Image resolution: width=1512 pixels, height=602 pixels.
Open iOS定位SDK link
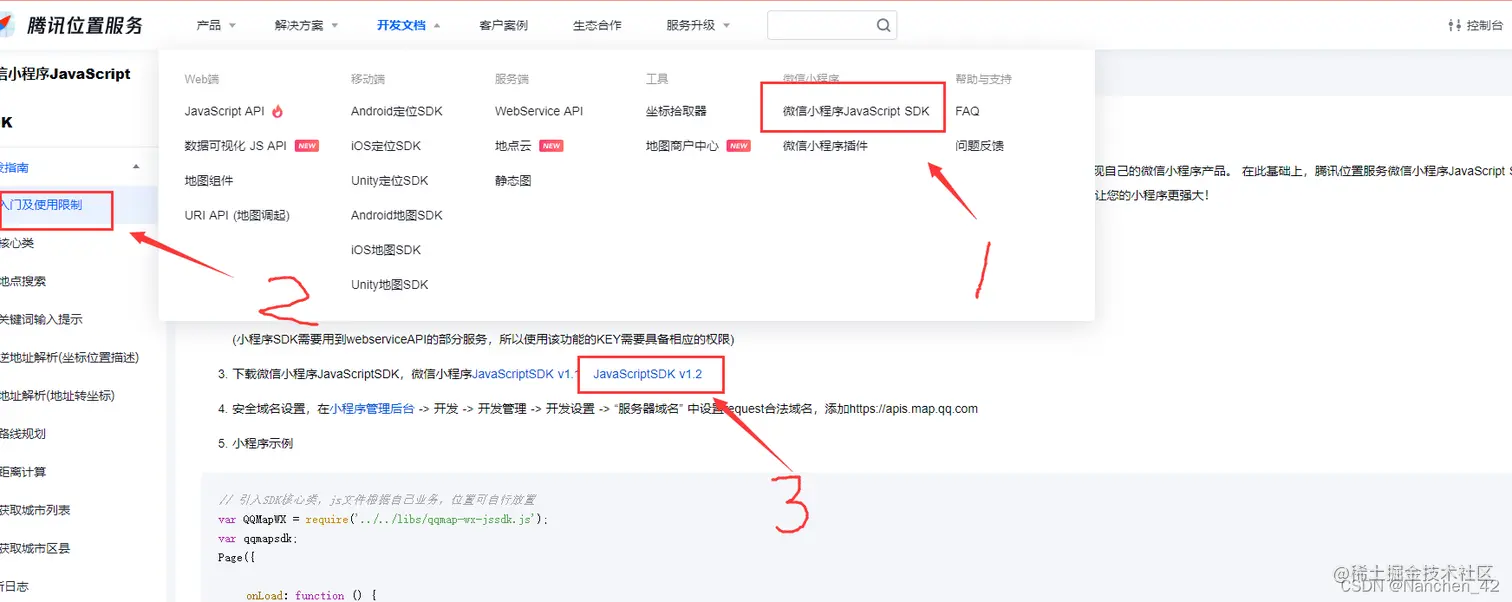coord(386,146)
